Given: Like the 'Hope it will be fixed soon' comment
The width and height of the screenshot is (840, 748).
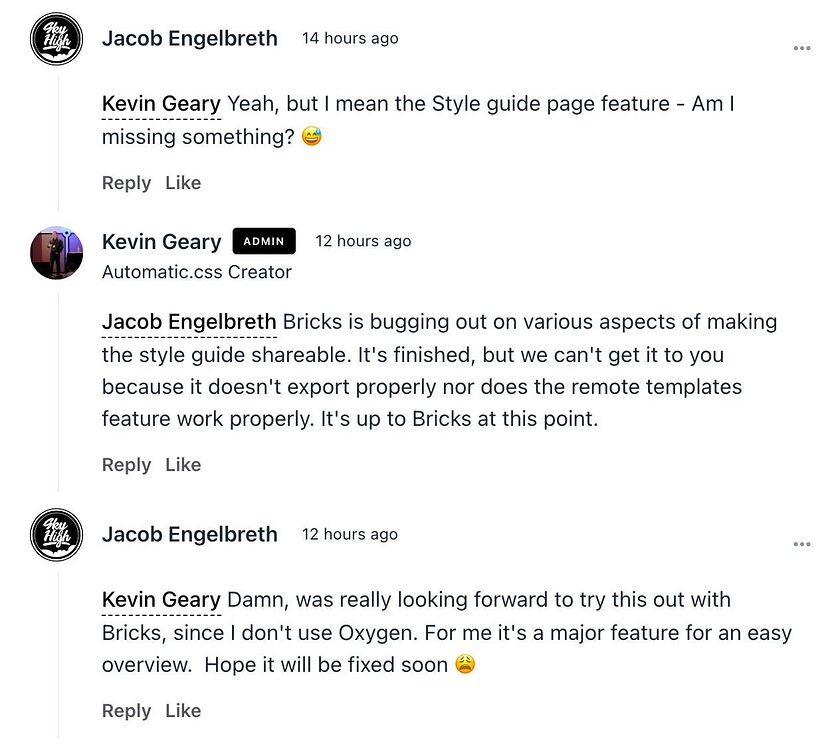Looking at the screenshot, I should point(183,711).
